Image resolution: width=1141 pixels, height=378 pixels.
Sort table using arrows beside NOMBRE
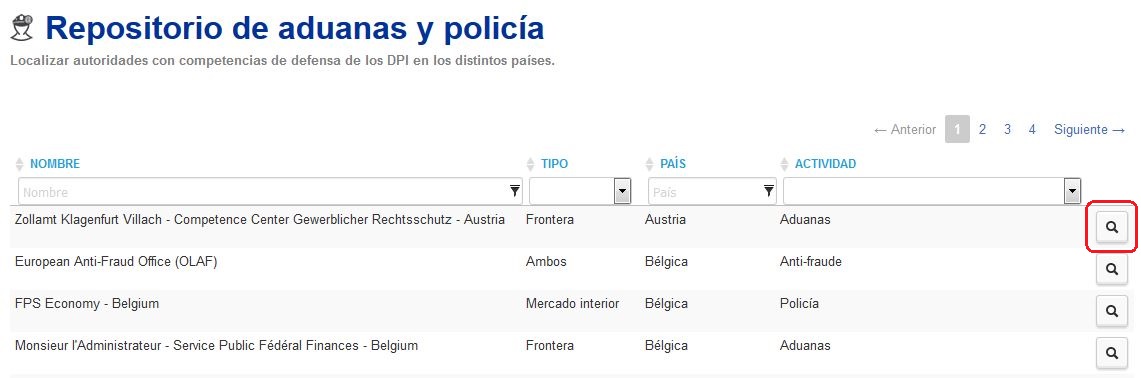[x=20, y=164]
